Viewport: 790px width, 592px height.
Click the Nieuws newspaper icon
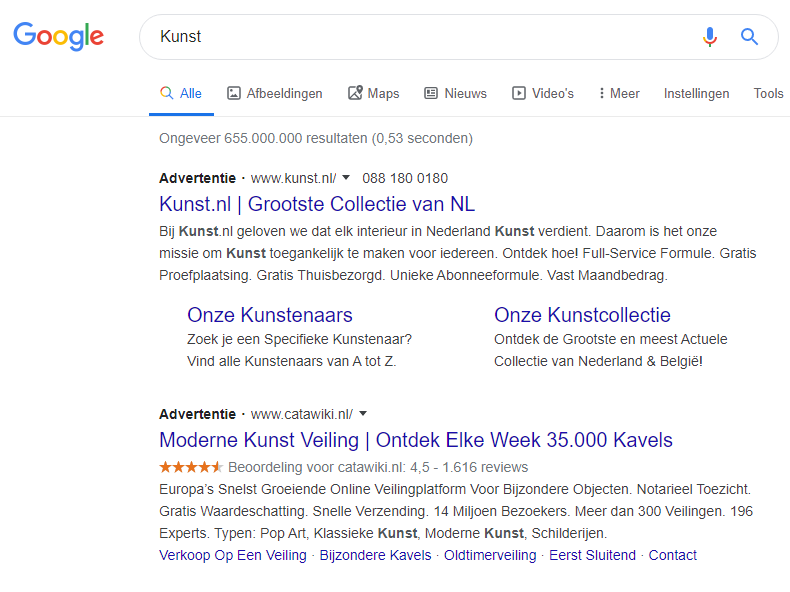pyautogui.click(x=431, y=93)
